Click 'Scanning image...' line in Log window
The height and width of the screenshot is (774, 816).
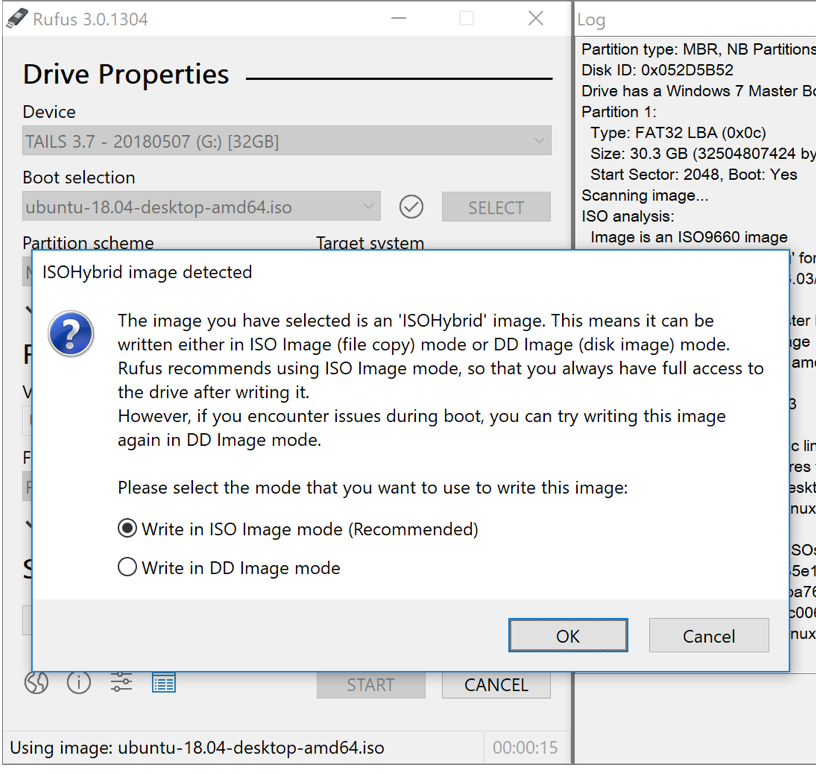coord(645,195)
